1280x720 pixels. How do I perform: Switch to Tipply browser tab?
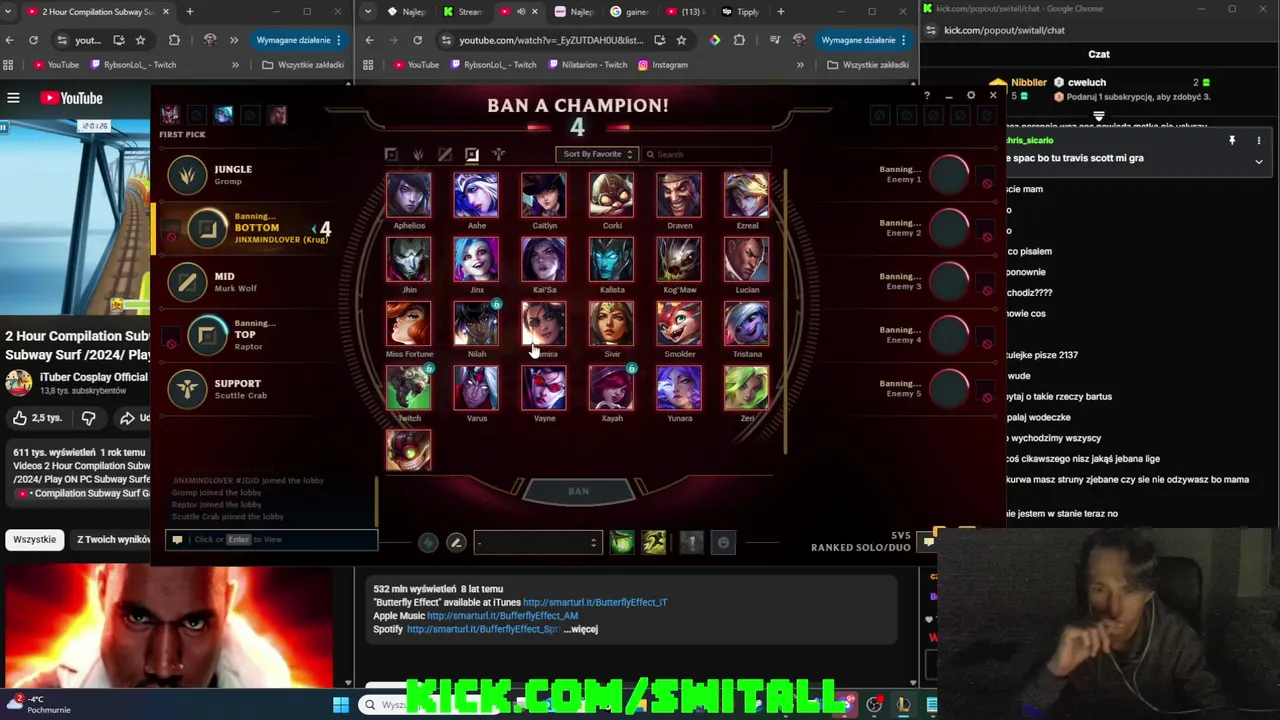pyautogui.click(x=740, y=12)
